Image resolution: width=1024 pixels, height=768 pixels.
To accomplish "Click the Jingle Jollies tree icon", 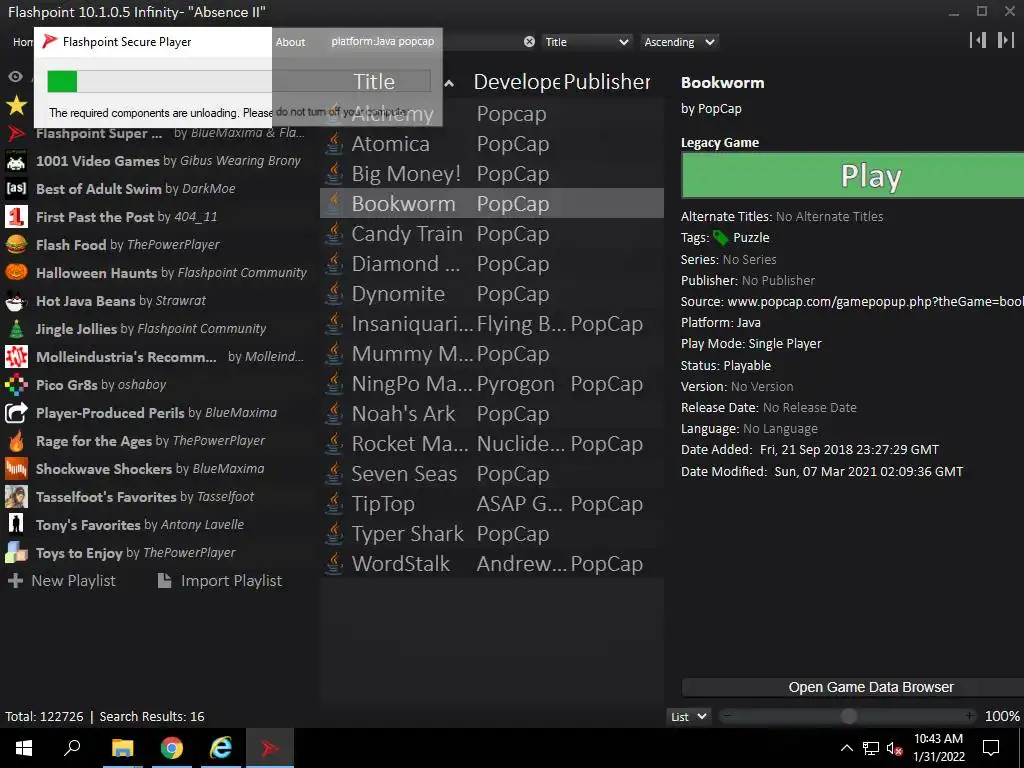I will tap(16, 328).
